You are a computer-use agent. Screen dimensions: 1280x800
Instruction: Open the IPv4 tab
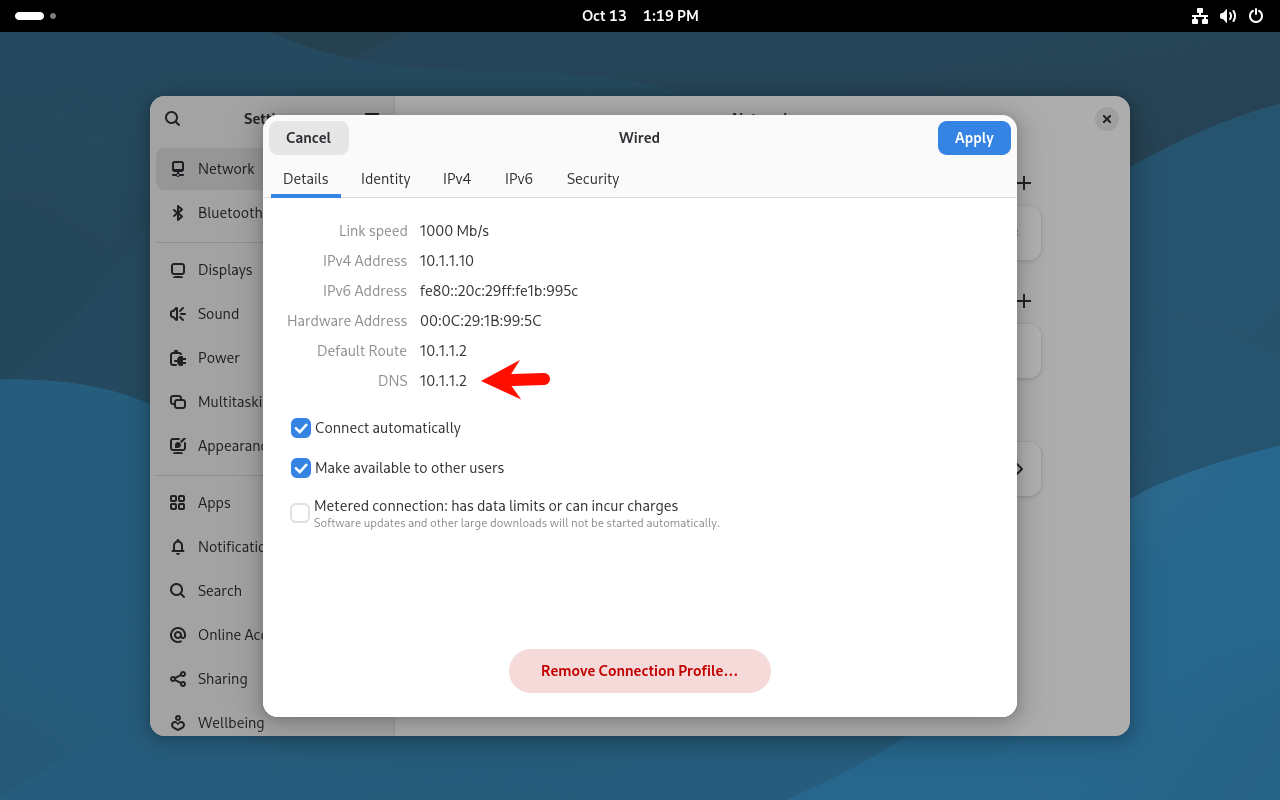coord(457,179)
